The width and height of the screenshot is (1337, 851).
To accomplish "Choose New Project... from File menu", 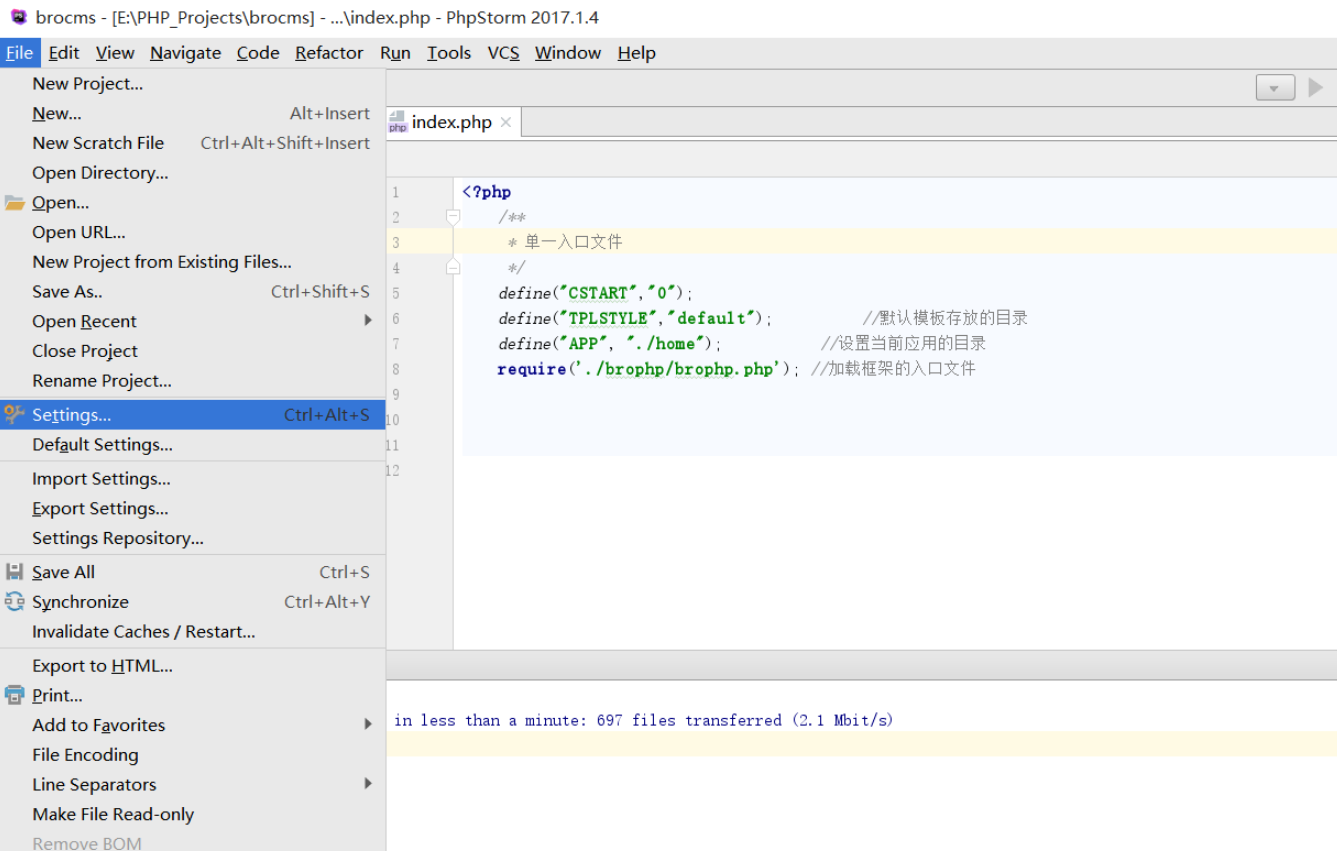I will pos(192,84).
